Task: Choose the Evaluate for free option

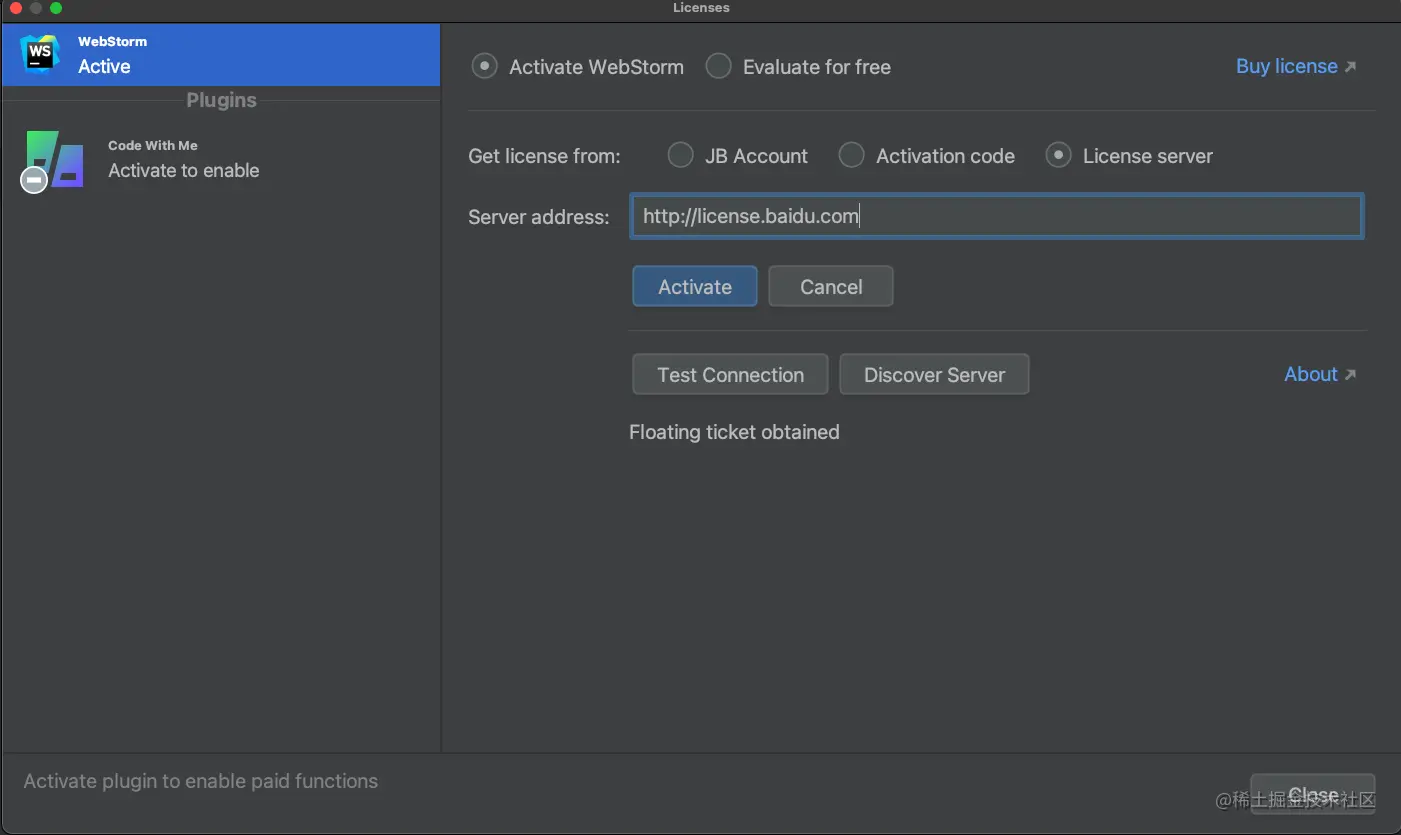Action: (x=718, y=67)
